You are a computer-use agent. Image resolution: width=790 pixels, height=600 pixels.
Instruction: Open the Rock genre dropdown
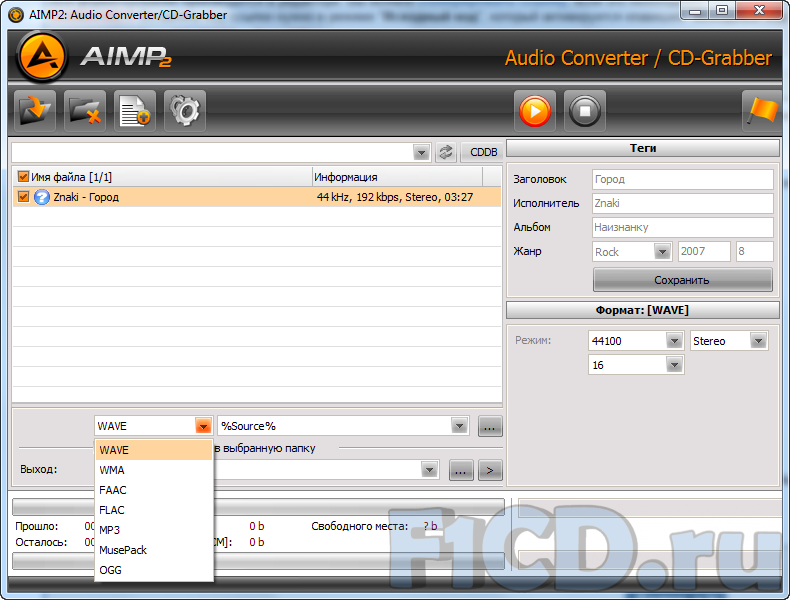click(662, 251)
